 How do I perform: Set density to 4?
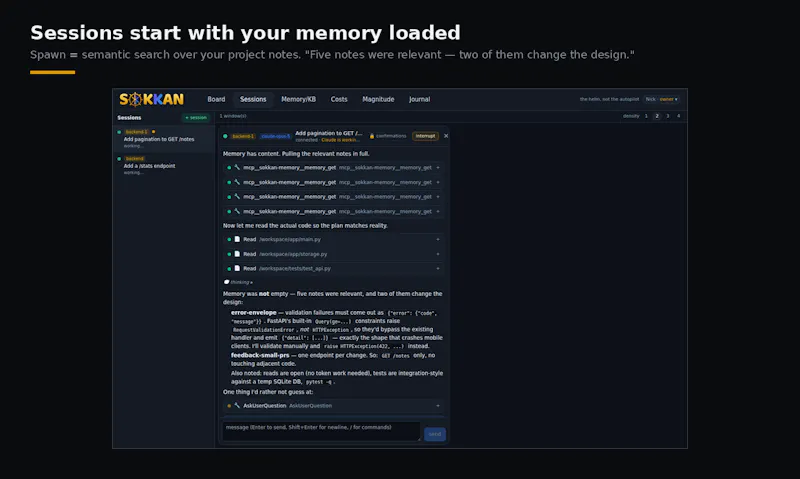[679, 116]
